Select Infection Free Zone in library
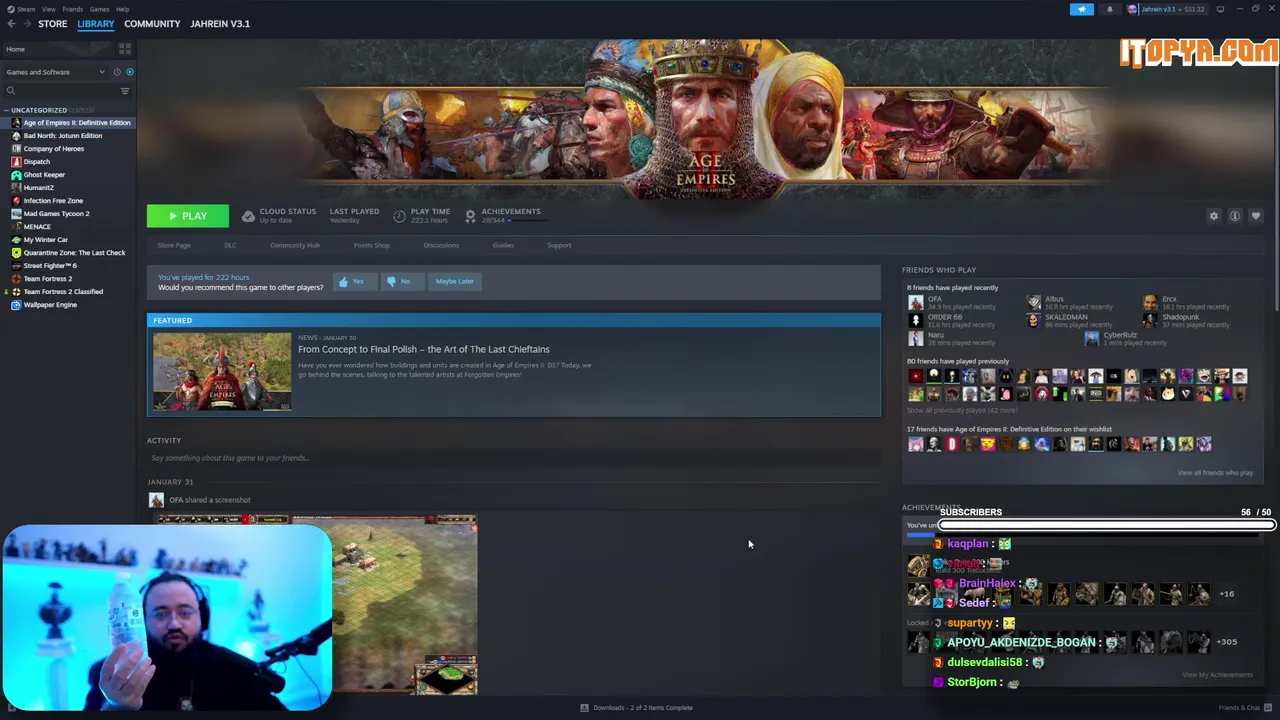Screen dimensions: 1280x720 pos(53,201)
